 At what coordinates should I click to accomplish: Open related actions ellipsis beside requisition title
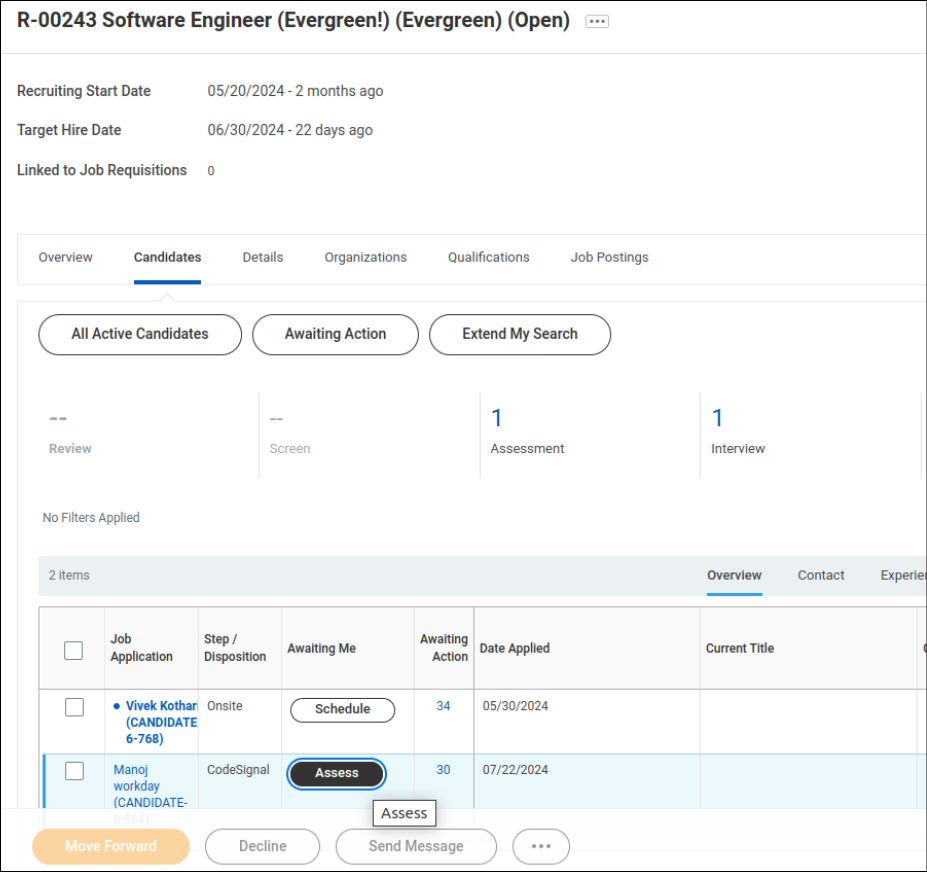(x=597, y=22)
